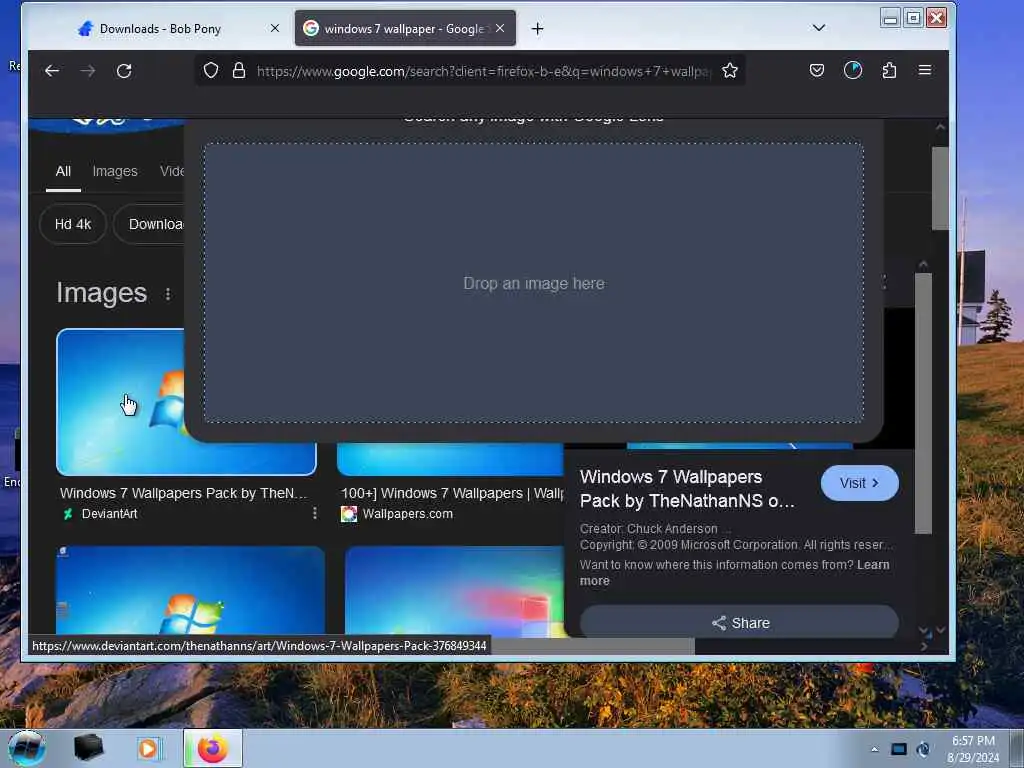The width and height of the screenshot is (1024, 768).
Task: Open the colorful blurred Windows wallpaper thumbnail
Action: click(455, 591)
